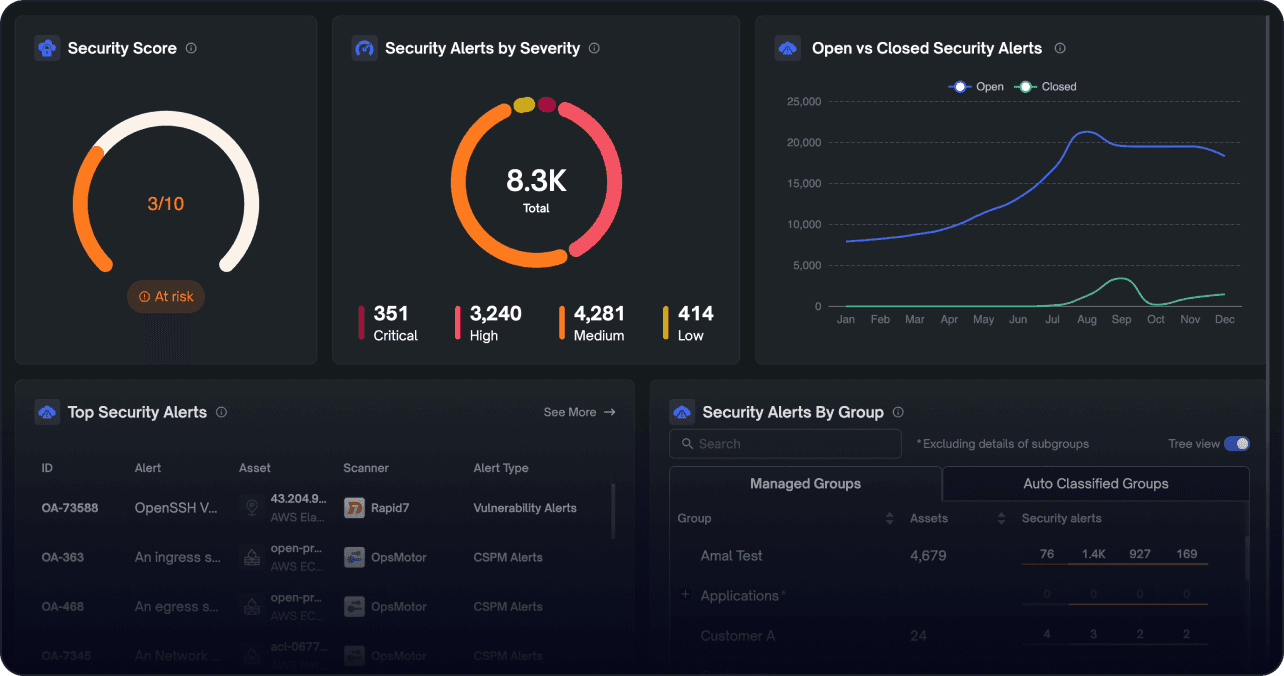1284x676 pixels.
Task: Click the arrow icon next to See More
Action: [x=609, y=412]
